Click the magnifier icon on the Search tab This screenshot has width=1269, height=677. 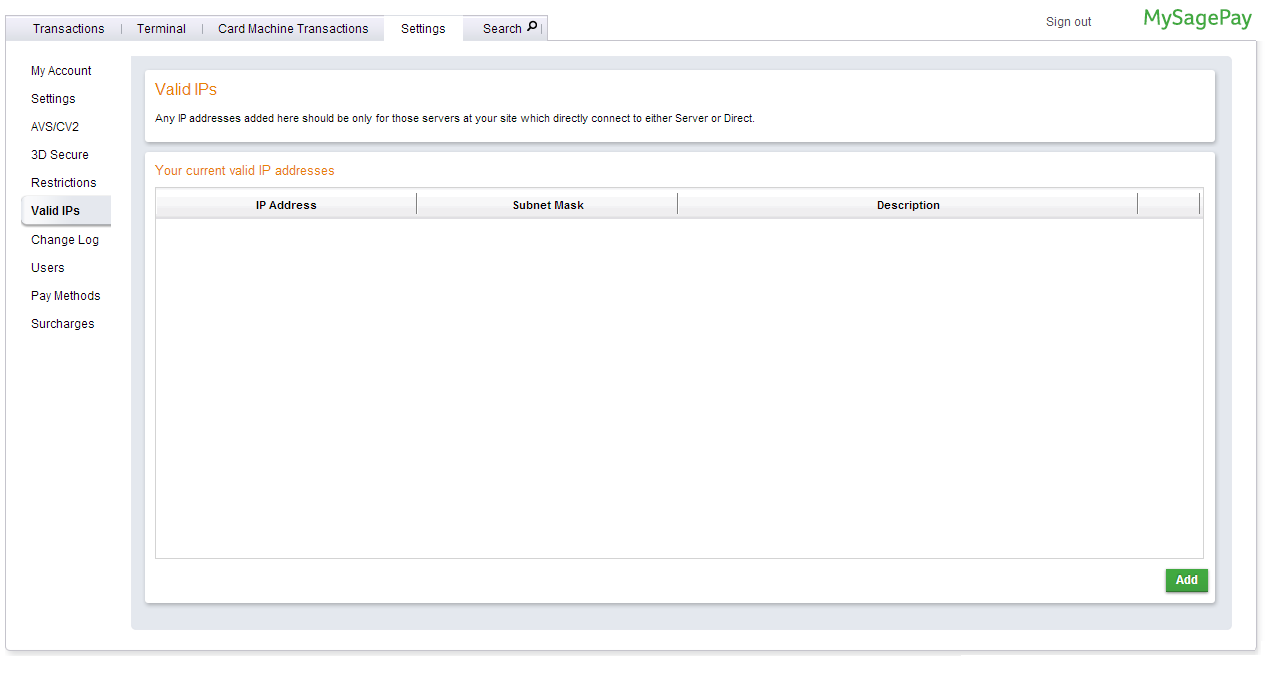(532, 27)
